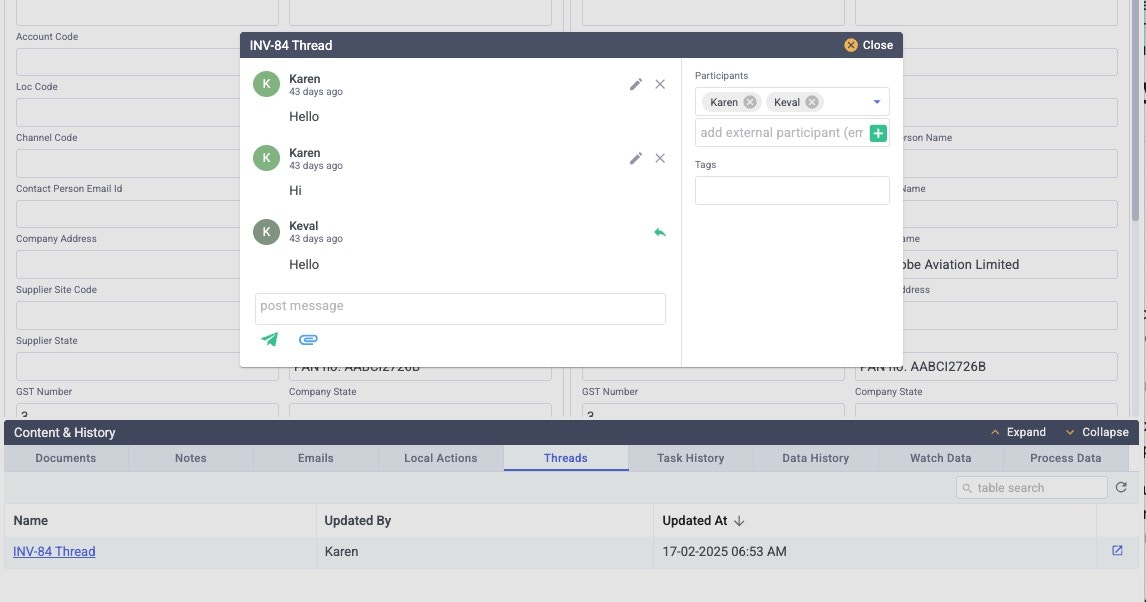Switch to the Documents tab
The width and height of the screenshot is (1146, 602).
(x=66, y=458)
